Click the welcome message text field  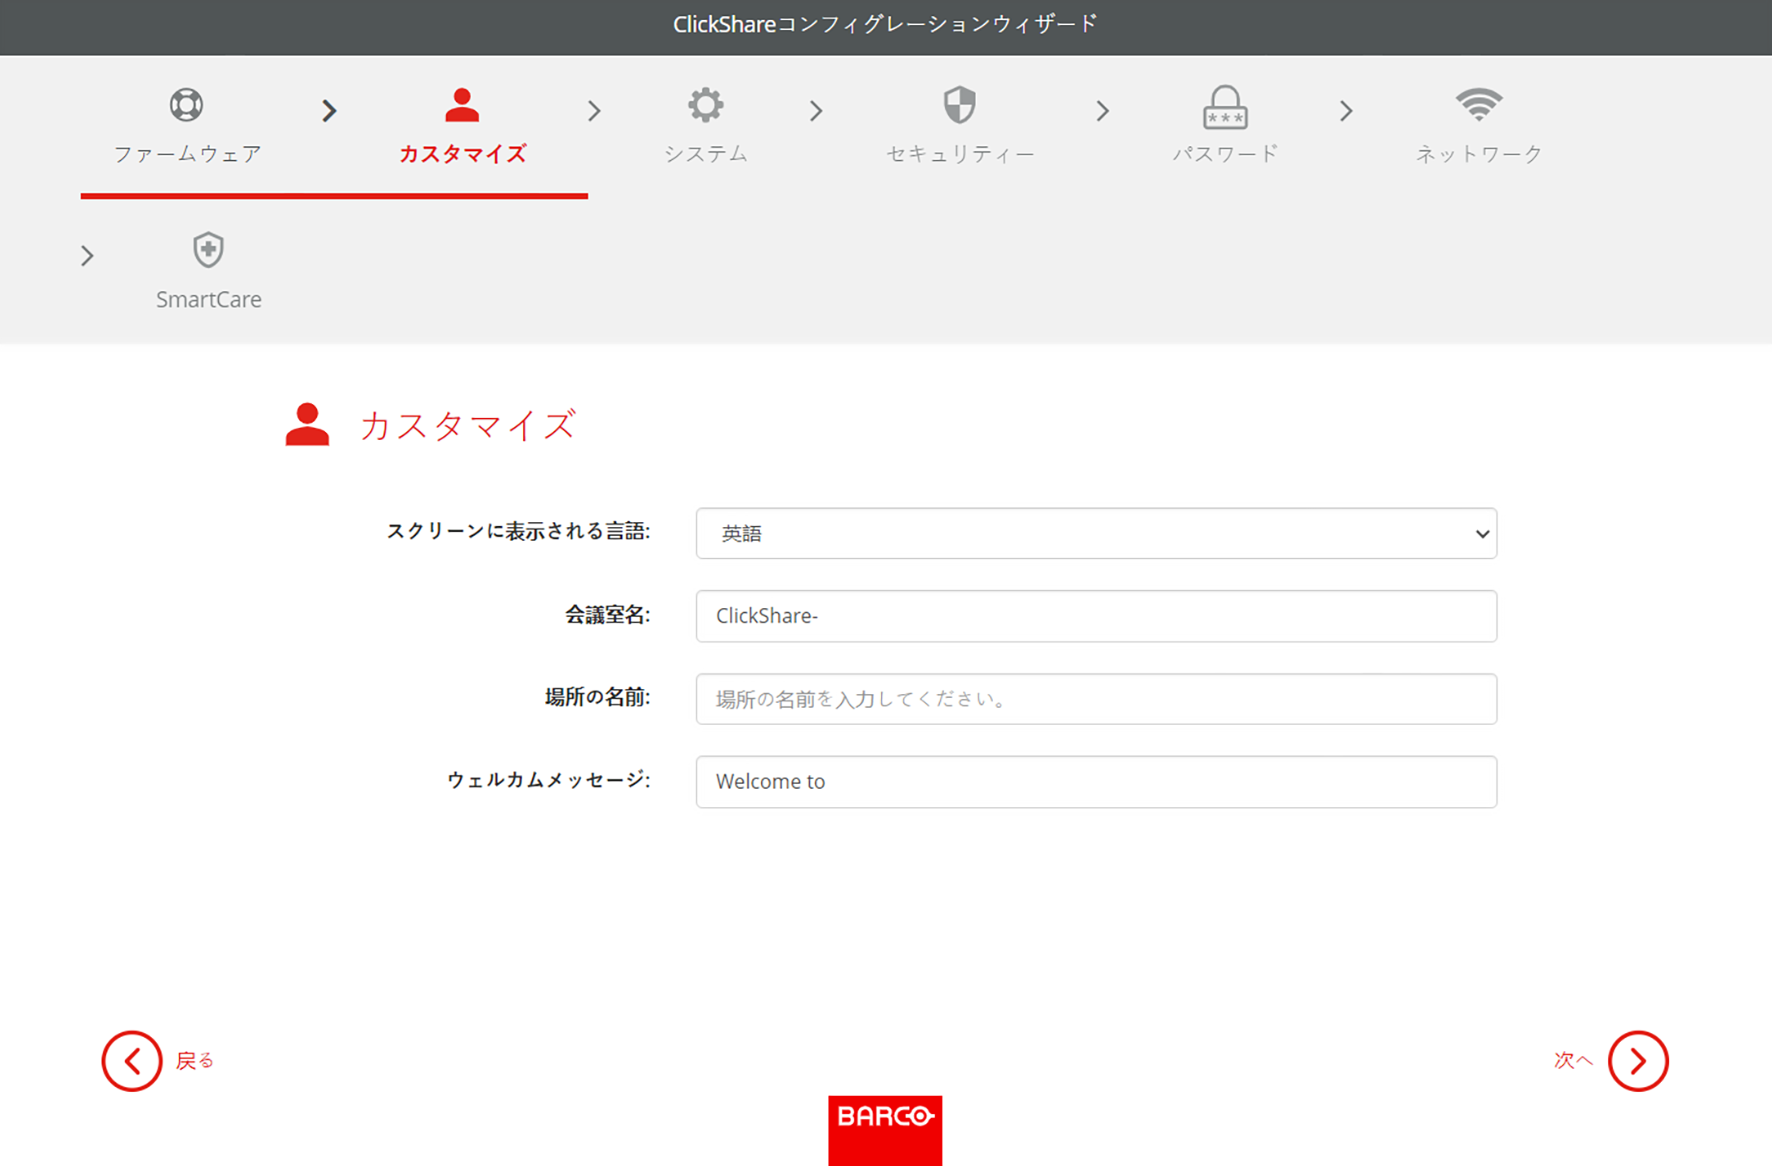(1096, 782)
